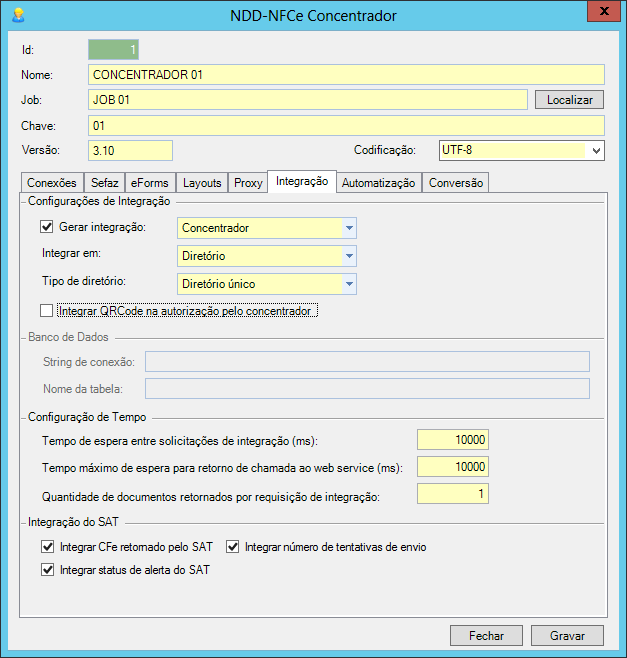The width and height of the screenshot is (627, 658).
Task: Enable Integrar QRCode na autorização checkbox
Action: (47, 311)
